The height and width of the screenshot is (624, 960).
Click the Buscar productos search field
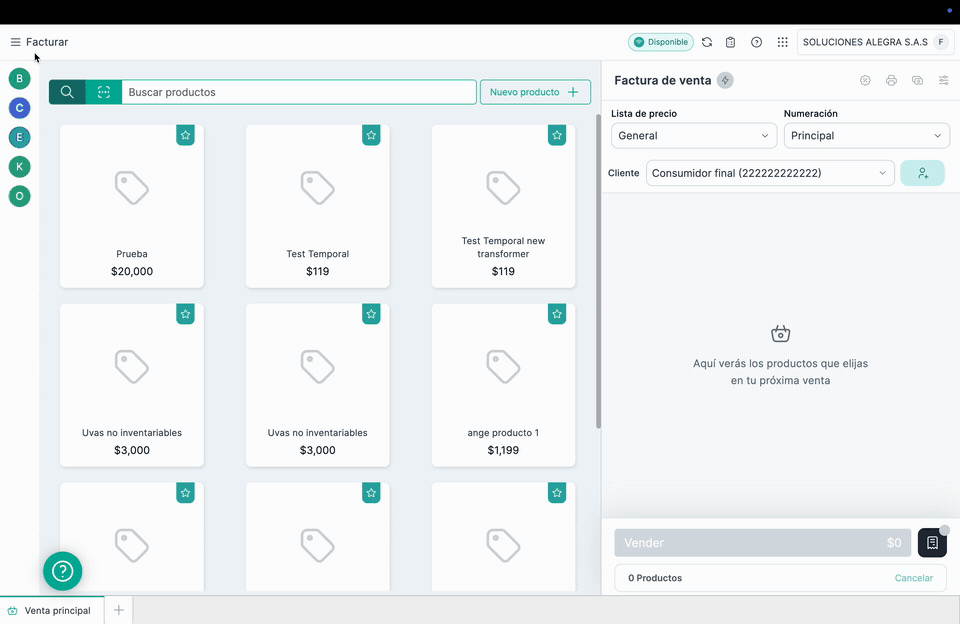point(298,92)
